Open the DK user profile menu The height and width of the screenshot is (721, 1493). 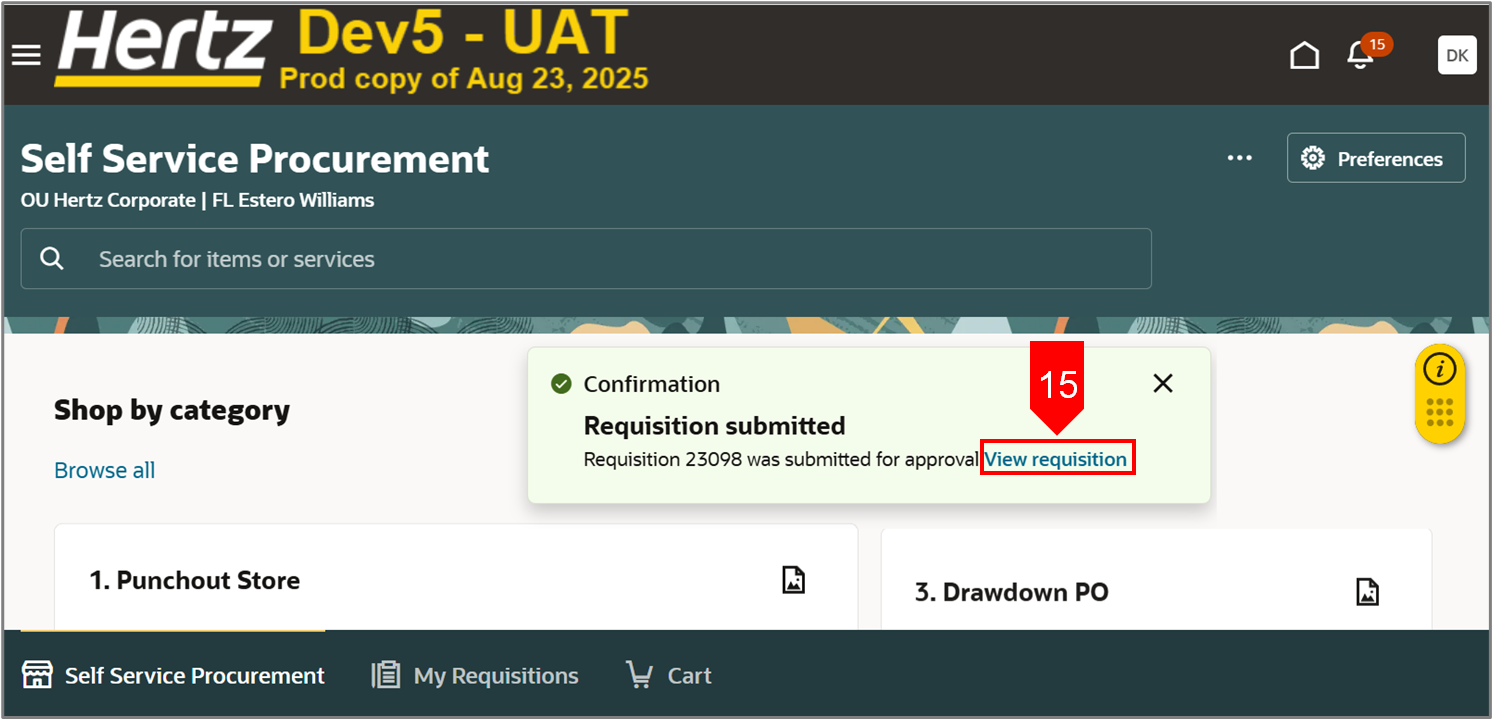[x=1457, y=55]
